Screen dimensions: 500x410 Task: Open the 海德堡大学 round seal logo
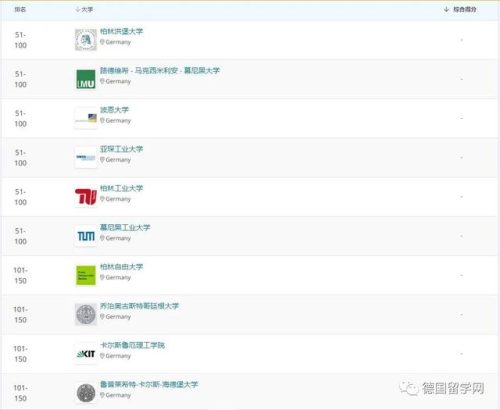coord(86,393)
